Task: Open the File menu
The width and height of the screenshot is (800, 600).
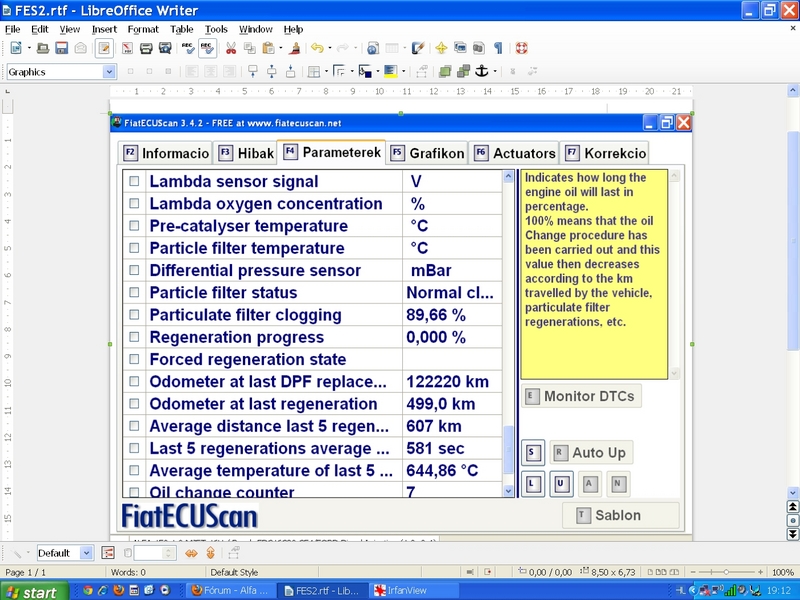Action: tap(12, 29)
